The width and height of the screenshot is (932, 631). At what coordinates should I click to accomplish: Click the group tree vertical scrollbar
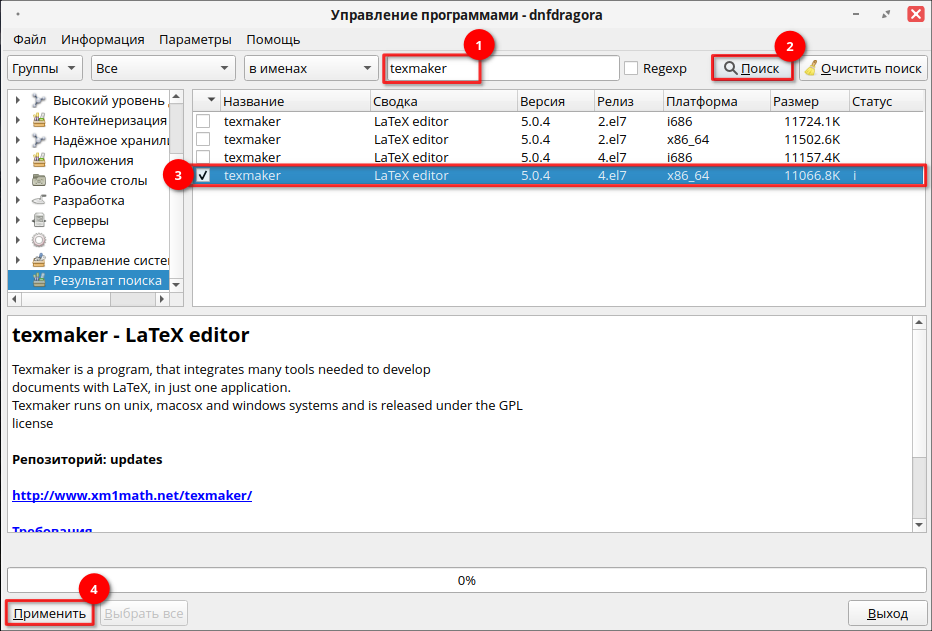[x=176, y=190]
